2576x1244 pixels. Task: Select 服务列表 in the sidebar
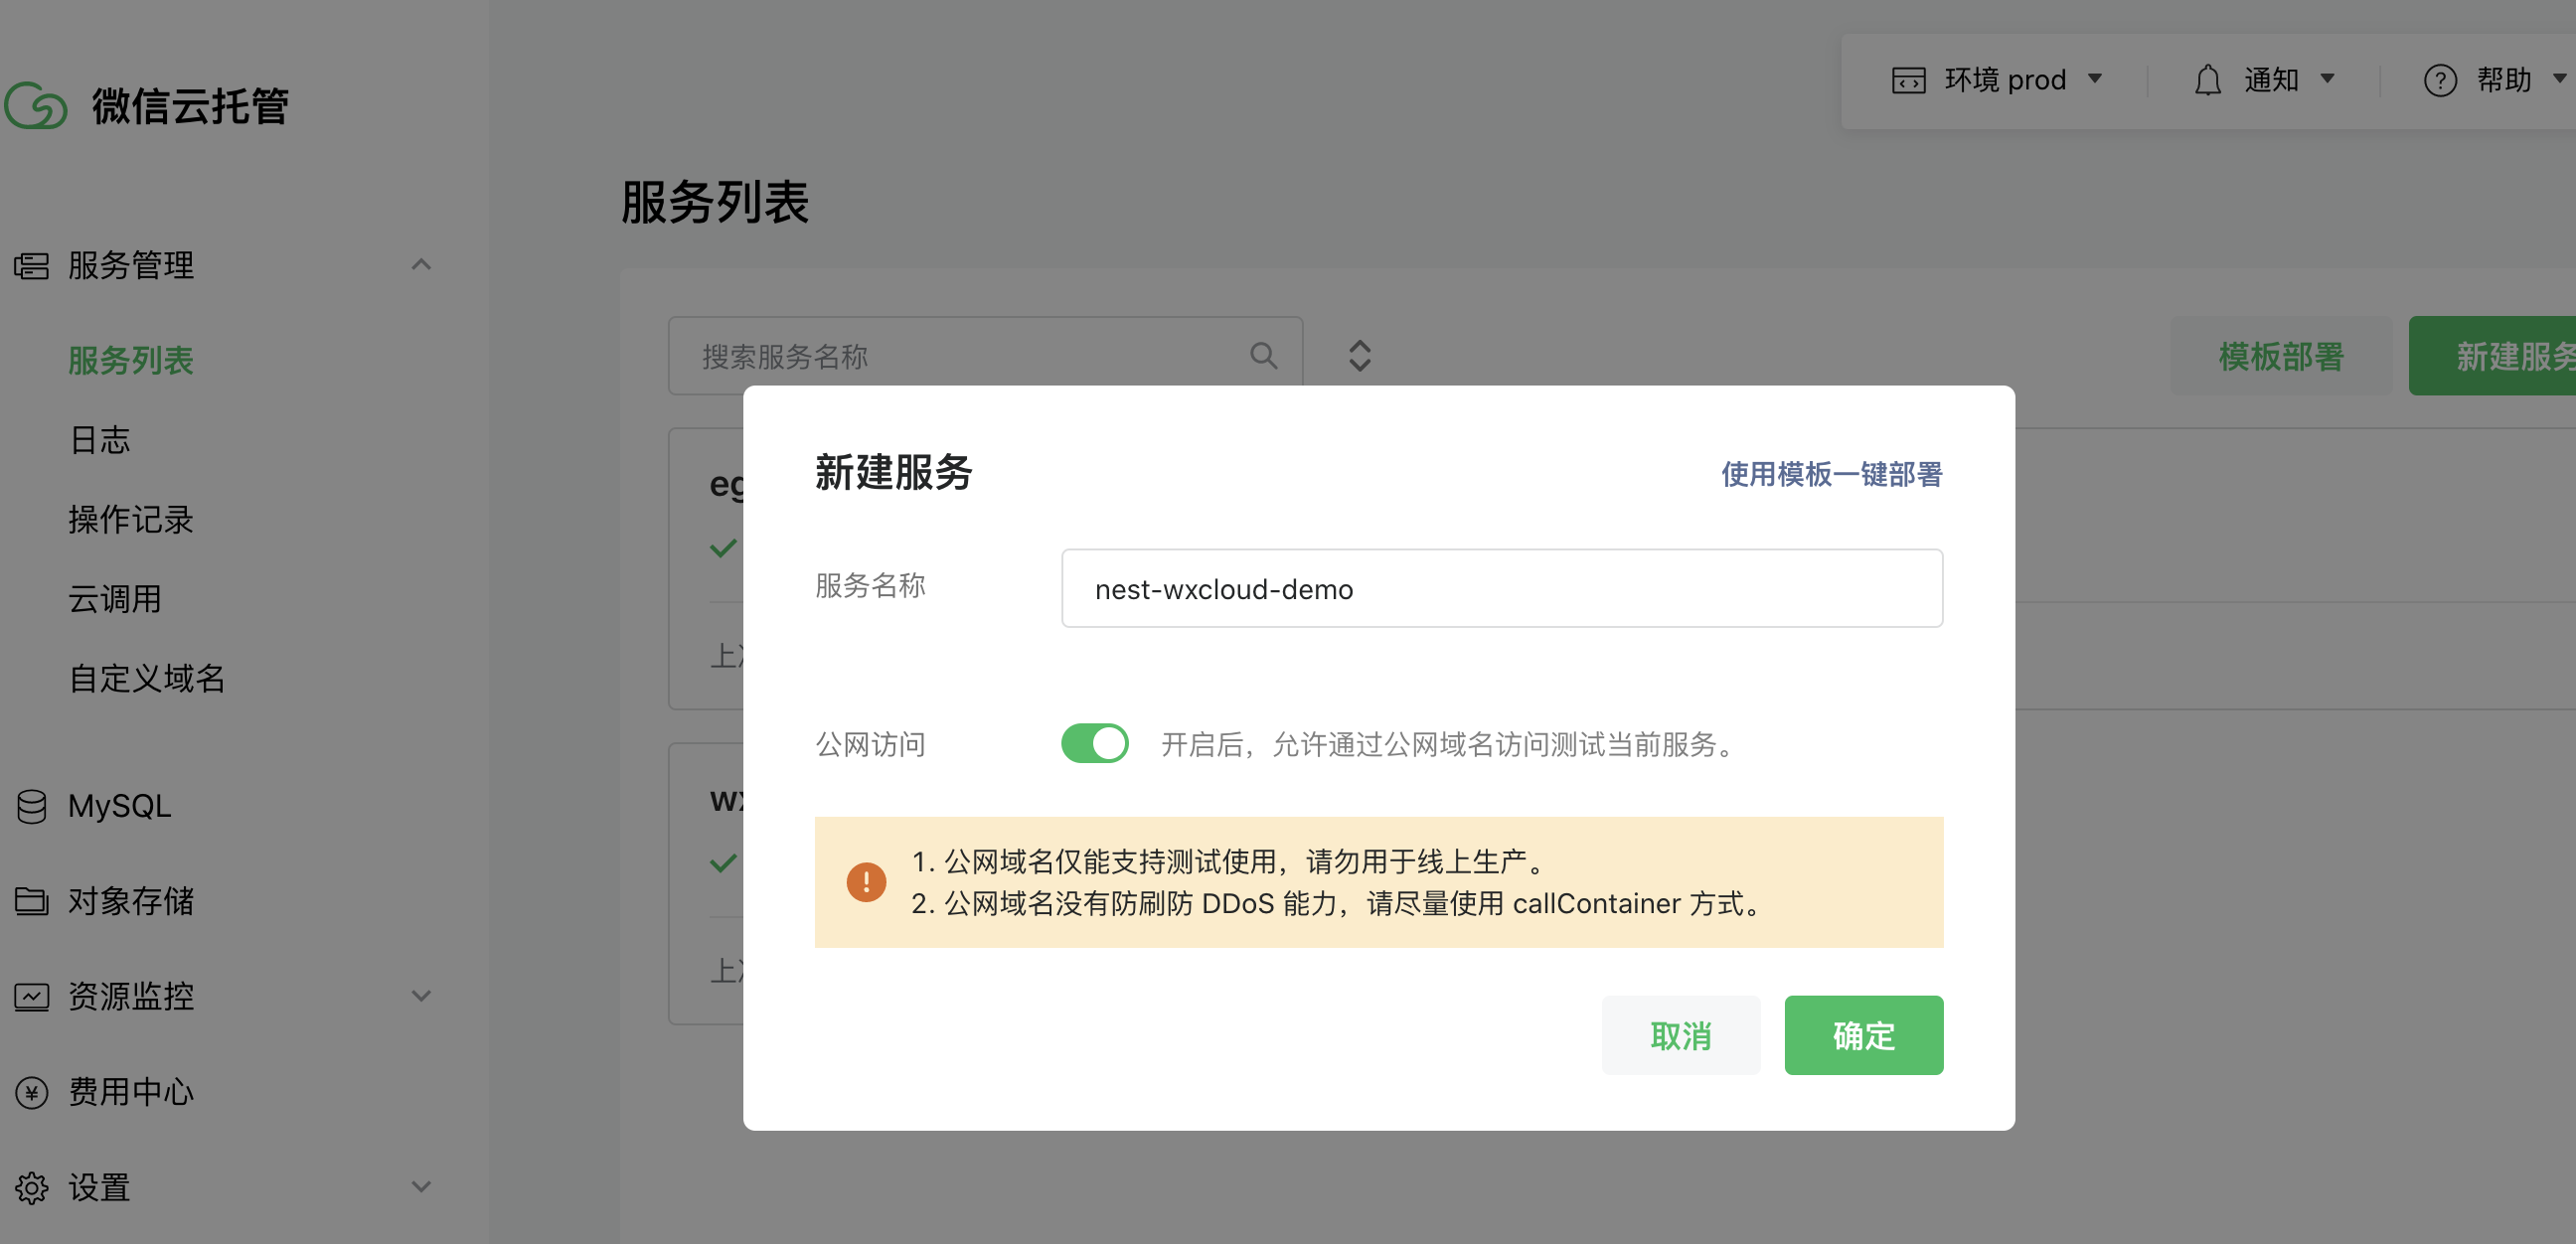pyautogui.click(x=131, y=360)
